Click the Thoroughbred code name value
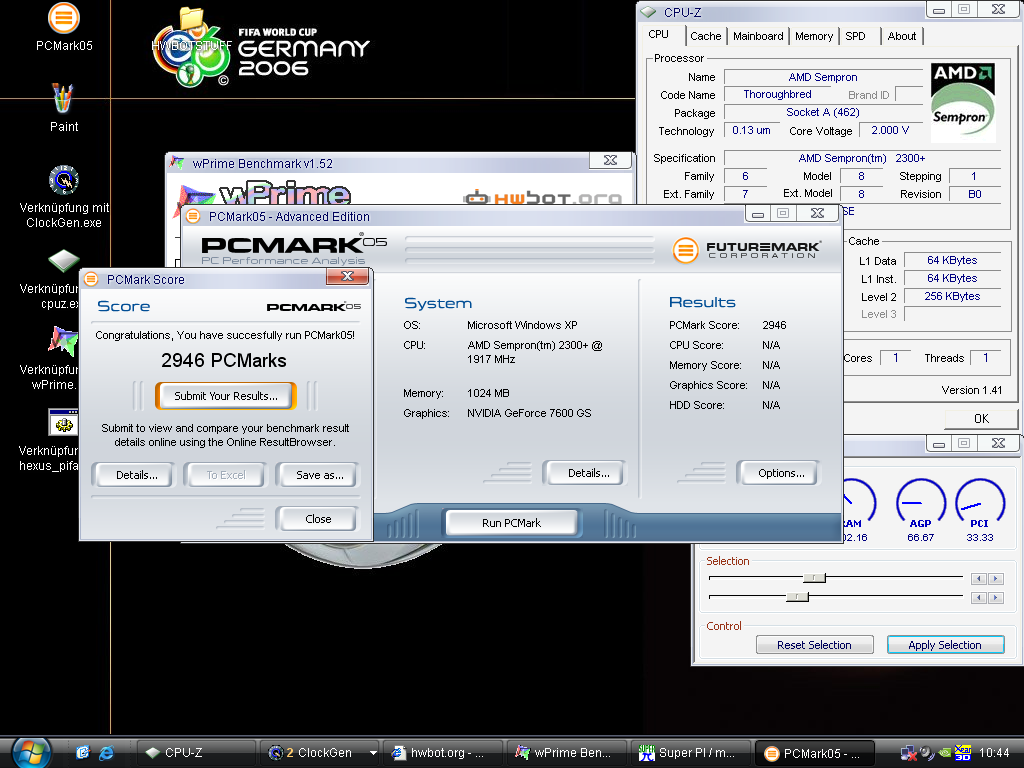 [x=777, y=95]
